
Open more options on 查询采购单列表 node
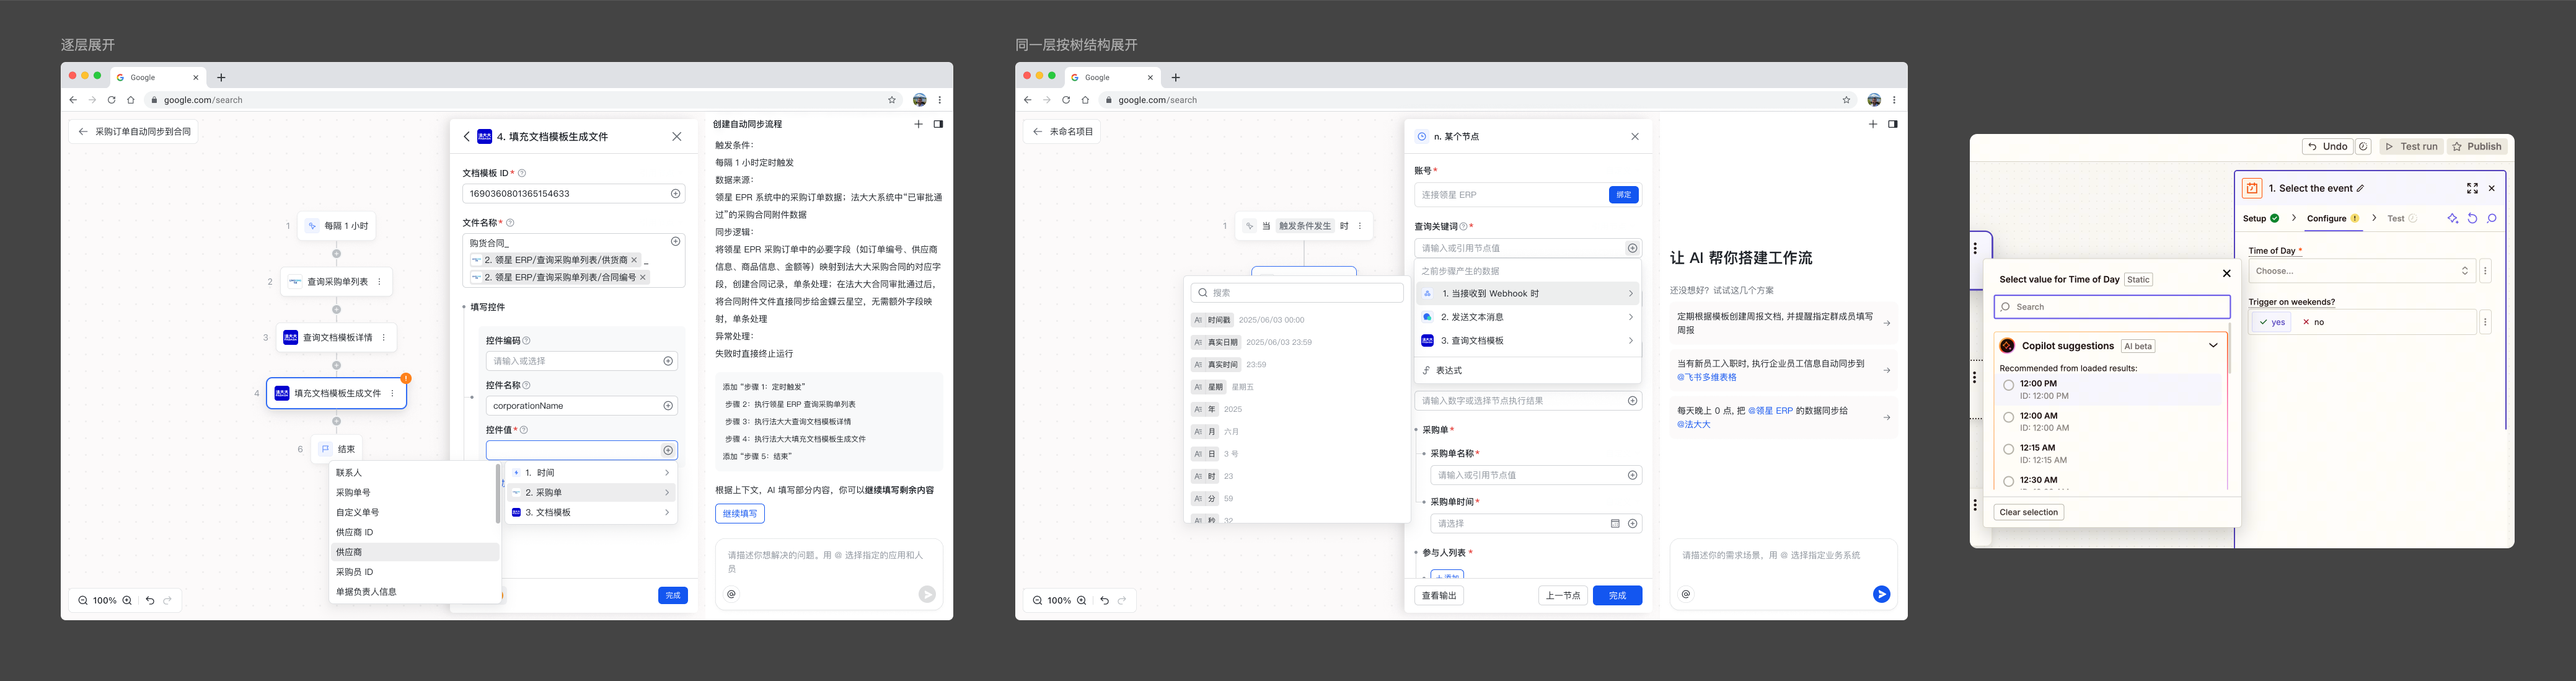379,282
